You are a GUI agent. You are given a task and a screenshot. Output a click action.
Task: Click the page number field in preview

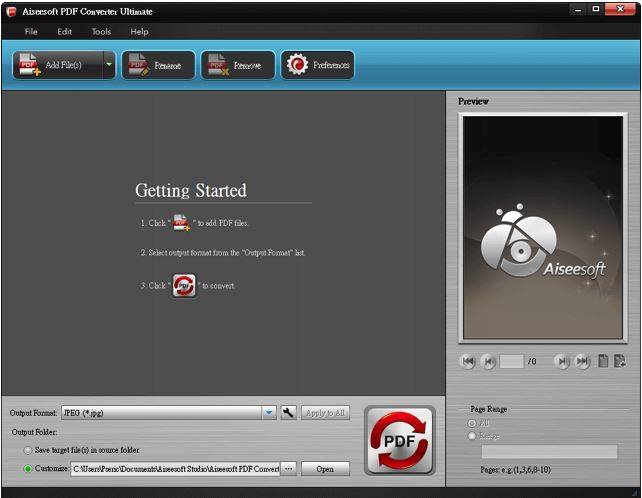point(512,361)
